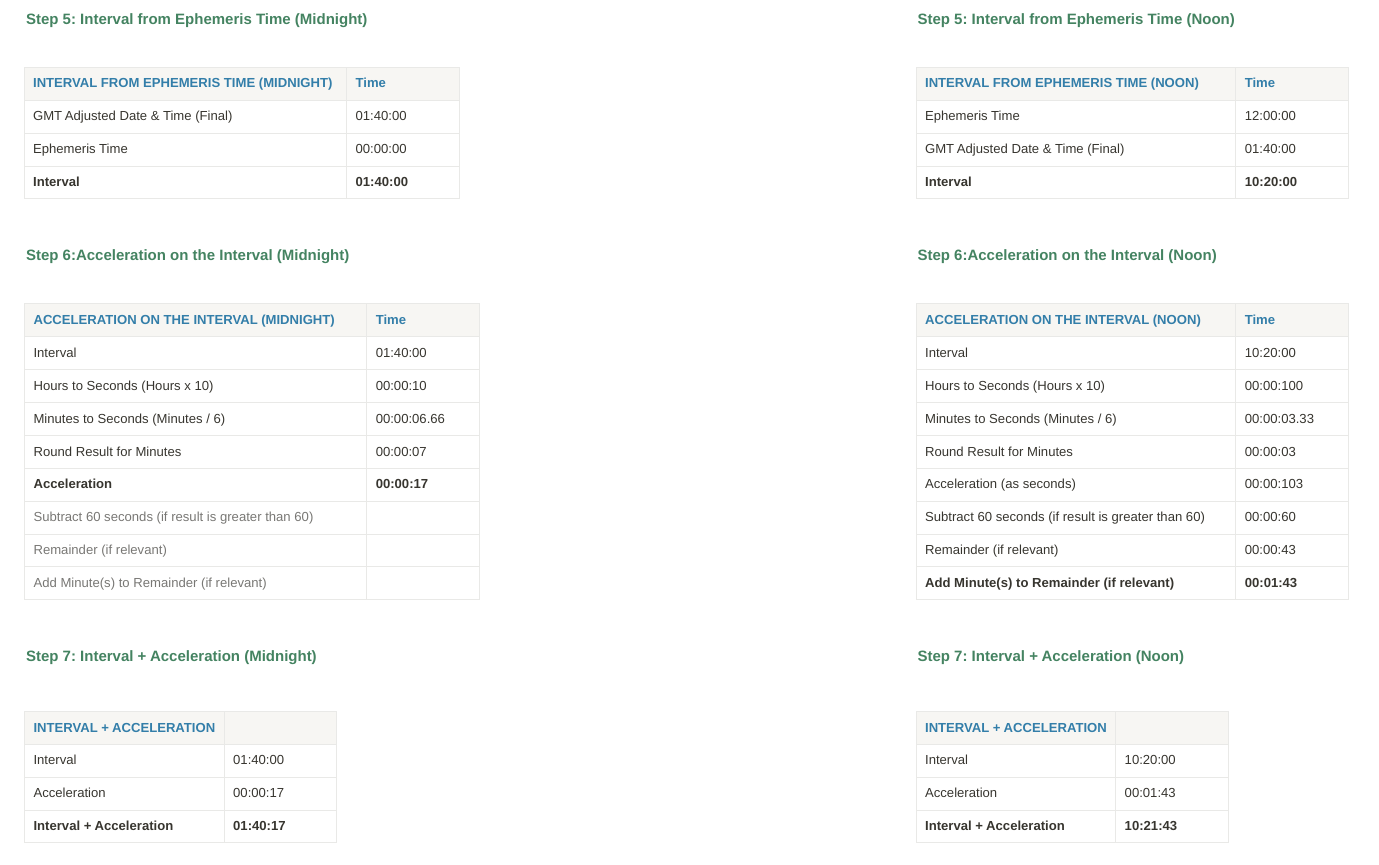Click GMT Adjusted value "01:40:00" in Step 5 Noon table

[1270, 149]
